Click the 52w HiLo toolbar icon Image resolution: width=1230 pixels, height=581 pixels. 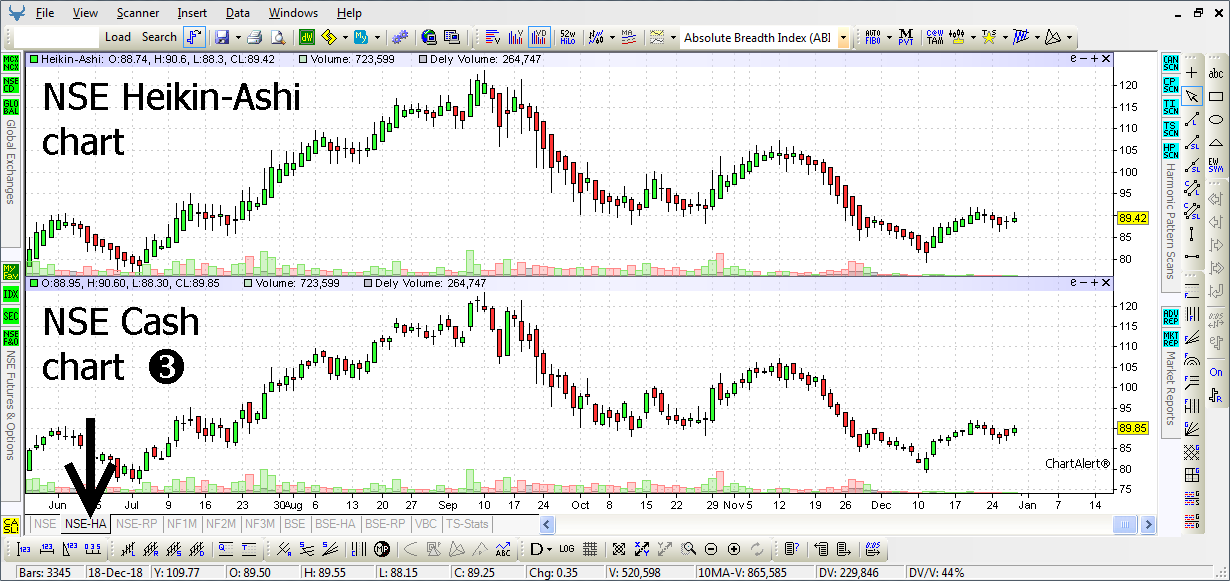(568, 38)
